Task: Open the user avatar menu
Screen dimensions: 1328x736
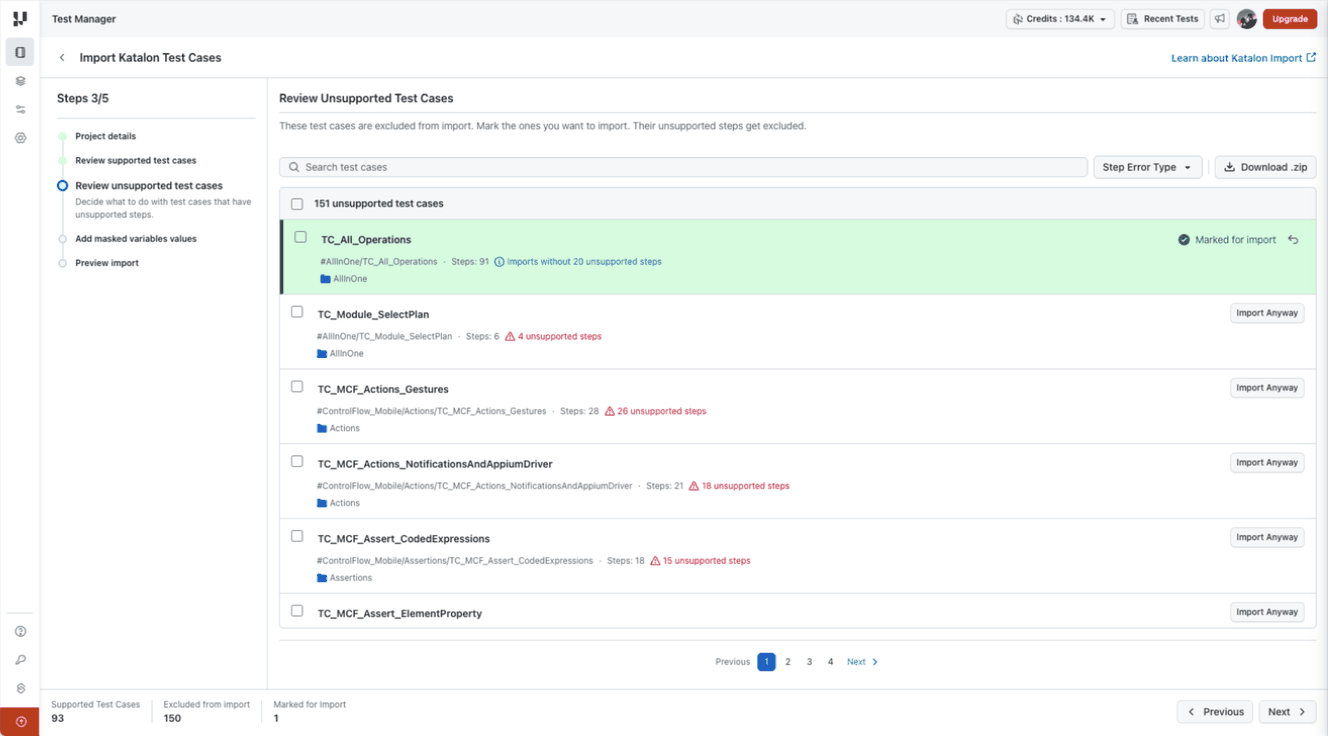Action: coord(1246,19)
